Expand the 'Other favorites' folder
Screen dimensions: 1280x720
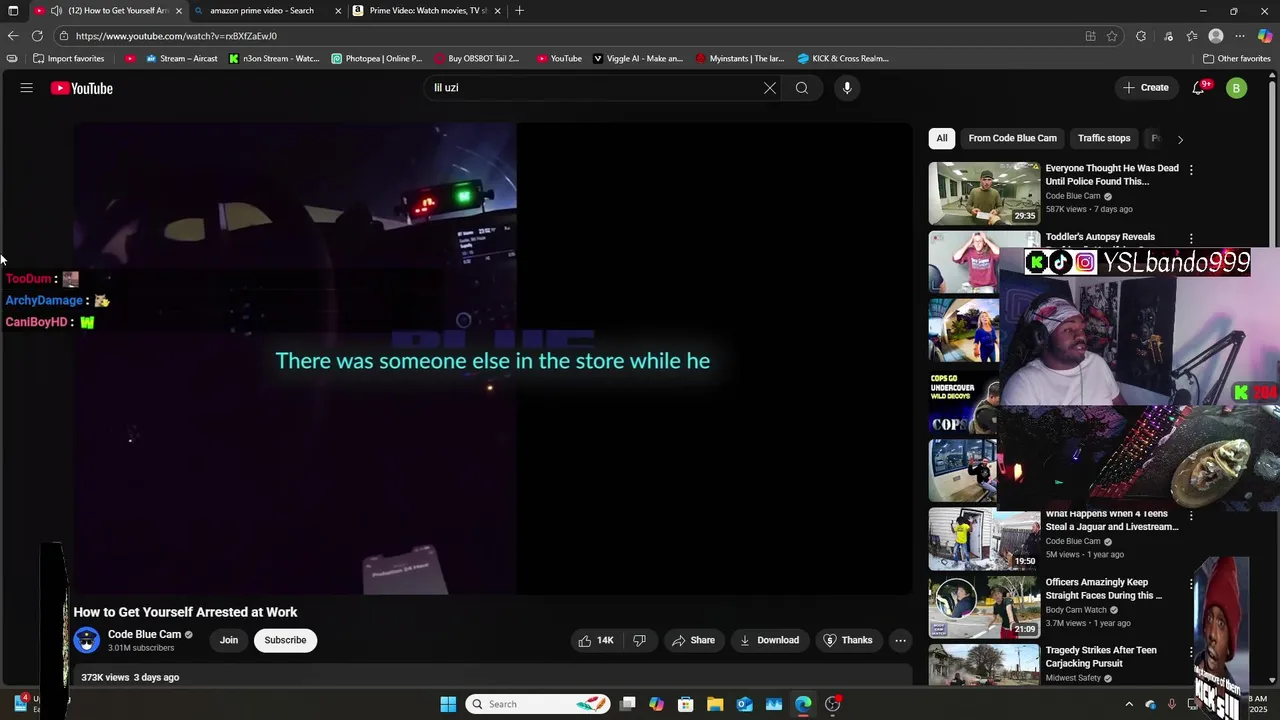[x=1237, y=58]
